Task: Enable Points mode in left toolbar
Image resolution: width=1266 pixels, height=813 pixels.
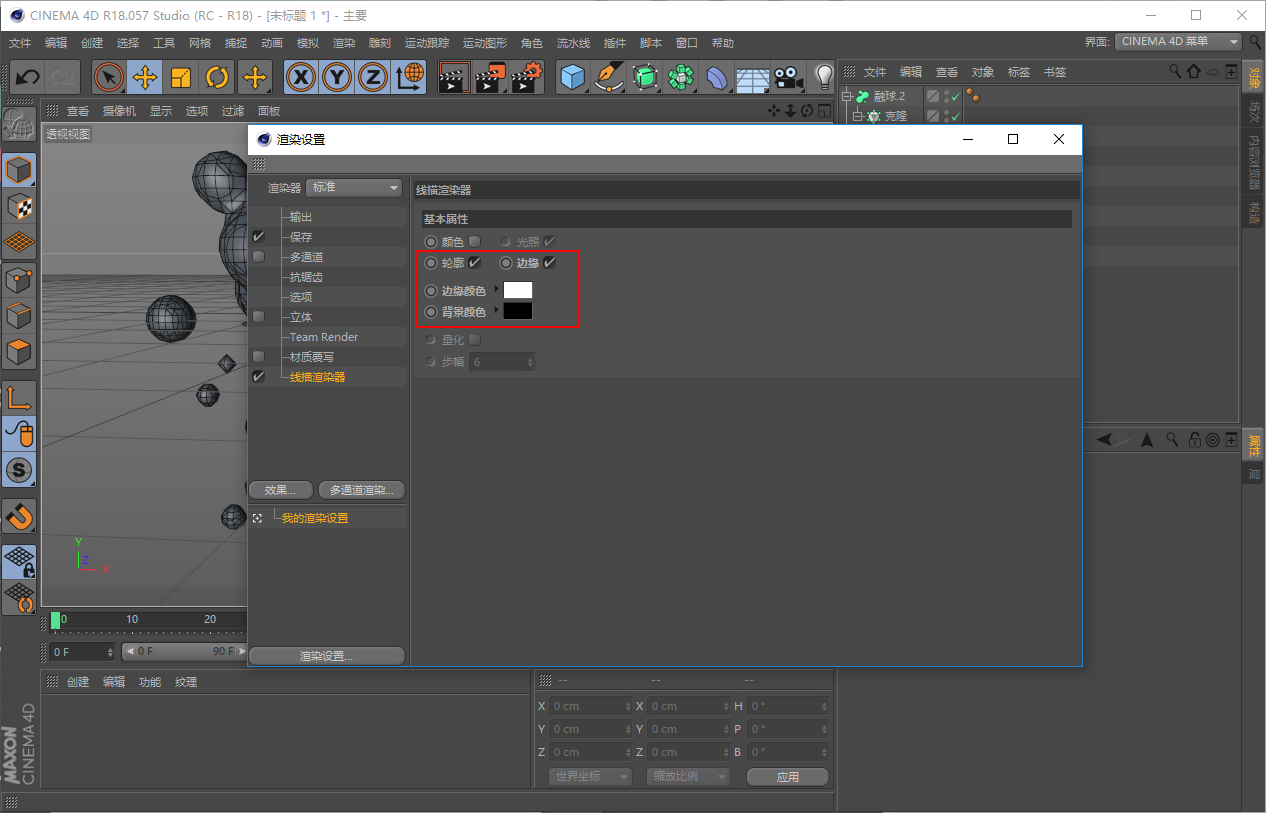Action: [19, 280]
